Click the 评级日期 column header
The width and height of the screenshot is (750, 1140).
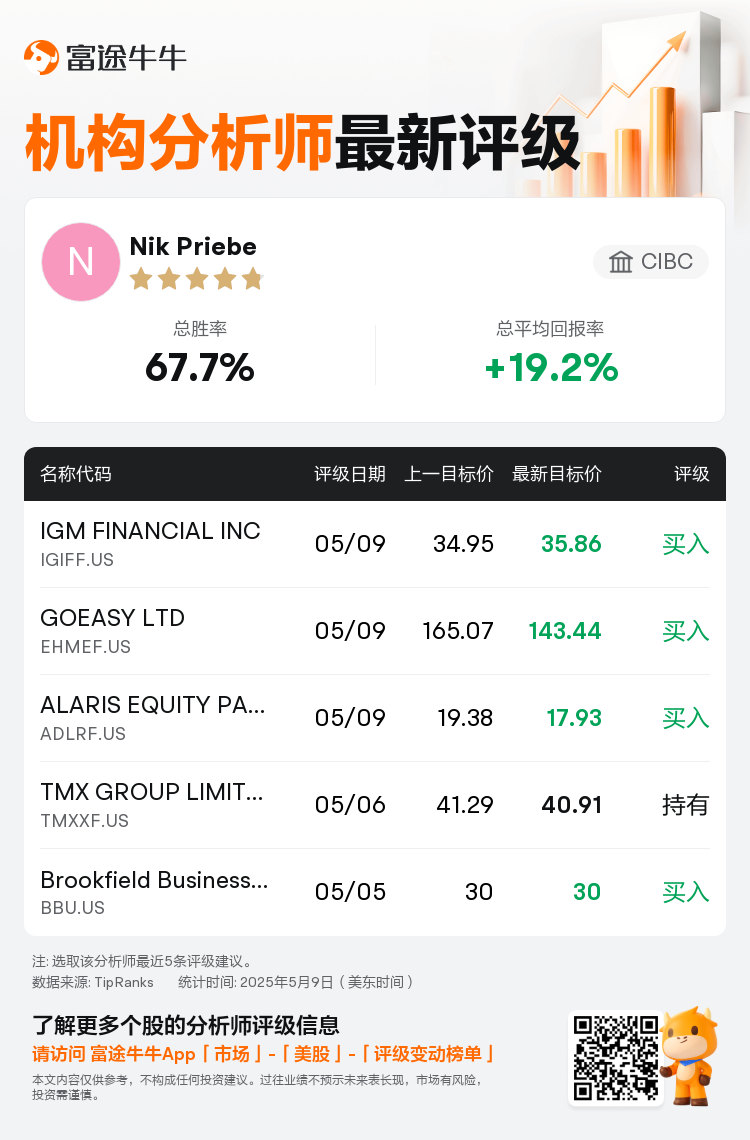[350, 474]
